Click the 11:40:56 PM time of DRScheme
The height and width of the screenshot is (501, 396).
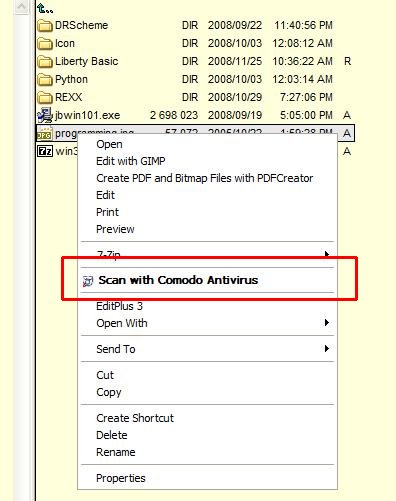click(304, 25)
